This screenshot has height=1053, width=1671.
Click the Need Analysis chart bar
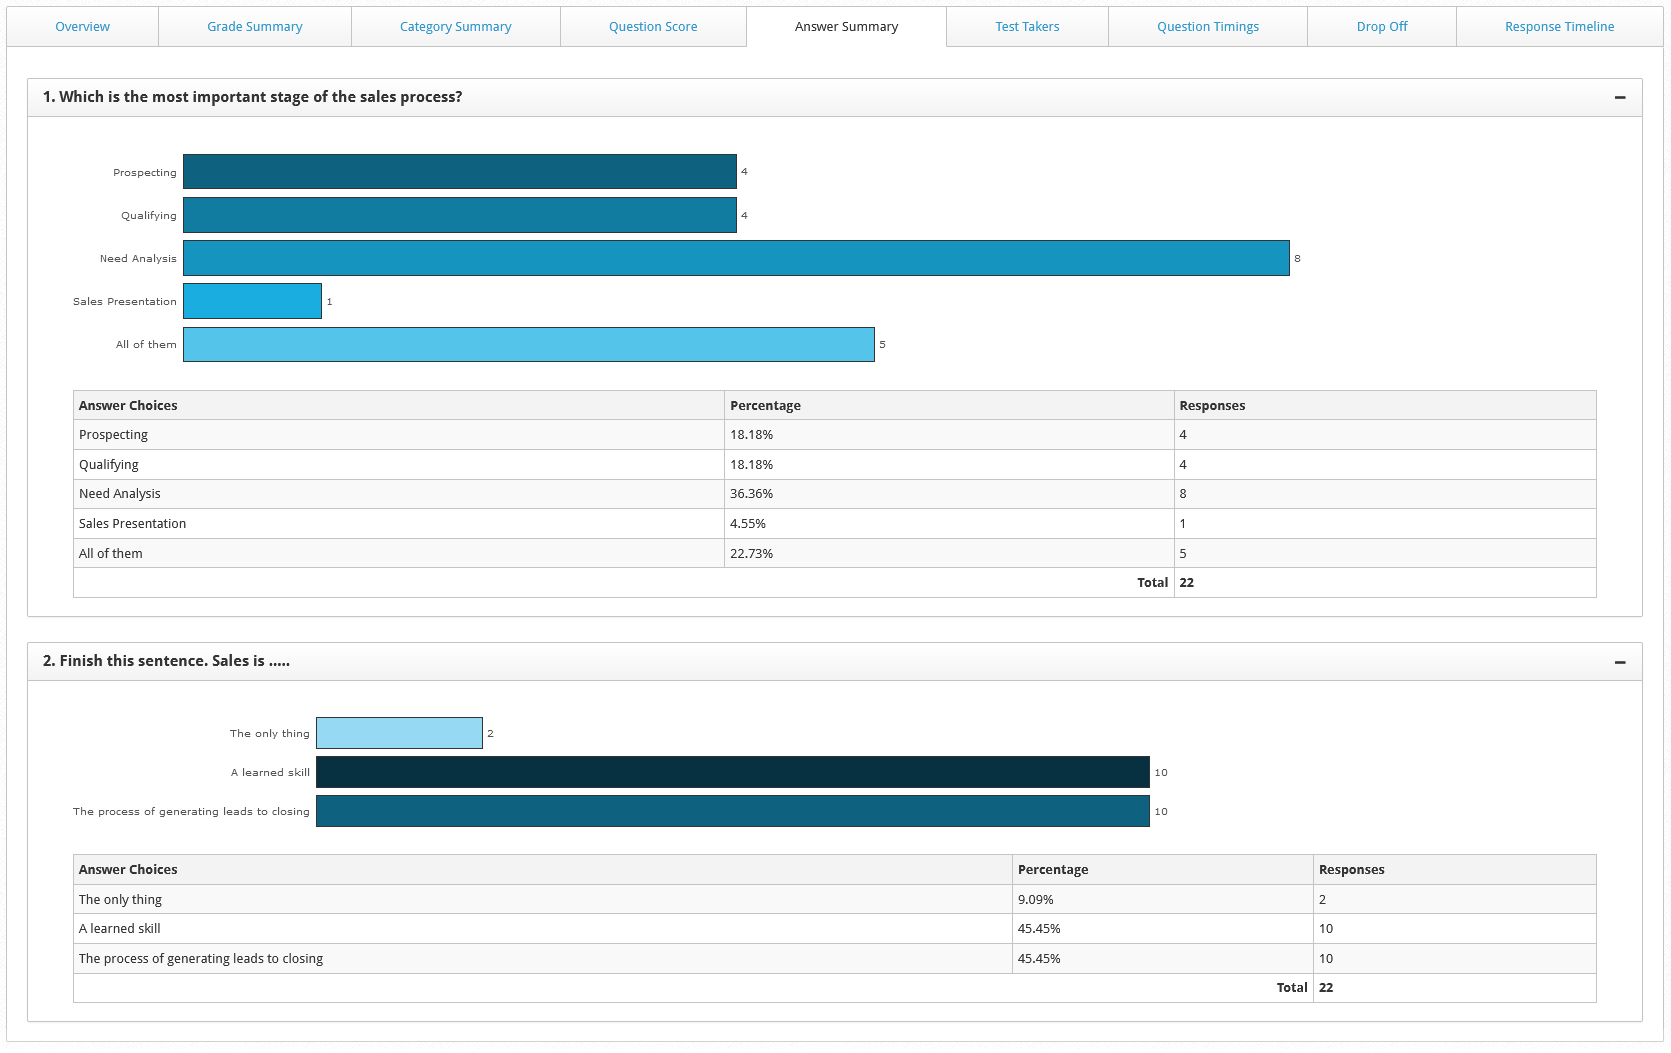click(x=735, y=258)
